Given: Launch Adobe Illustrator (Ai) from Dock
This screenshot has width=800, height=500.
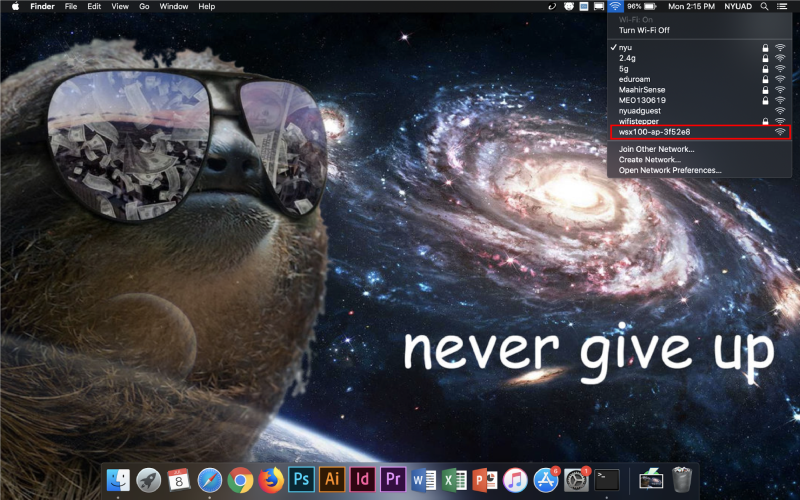Looking at the screenshot, I should (332, 480).
